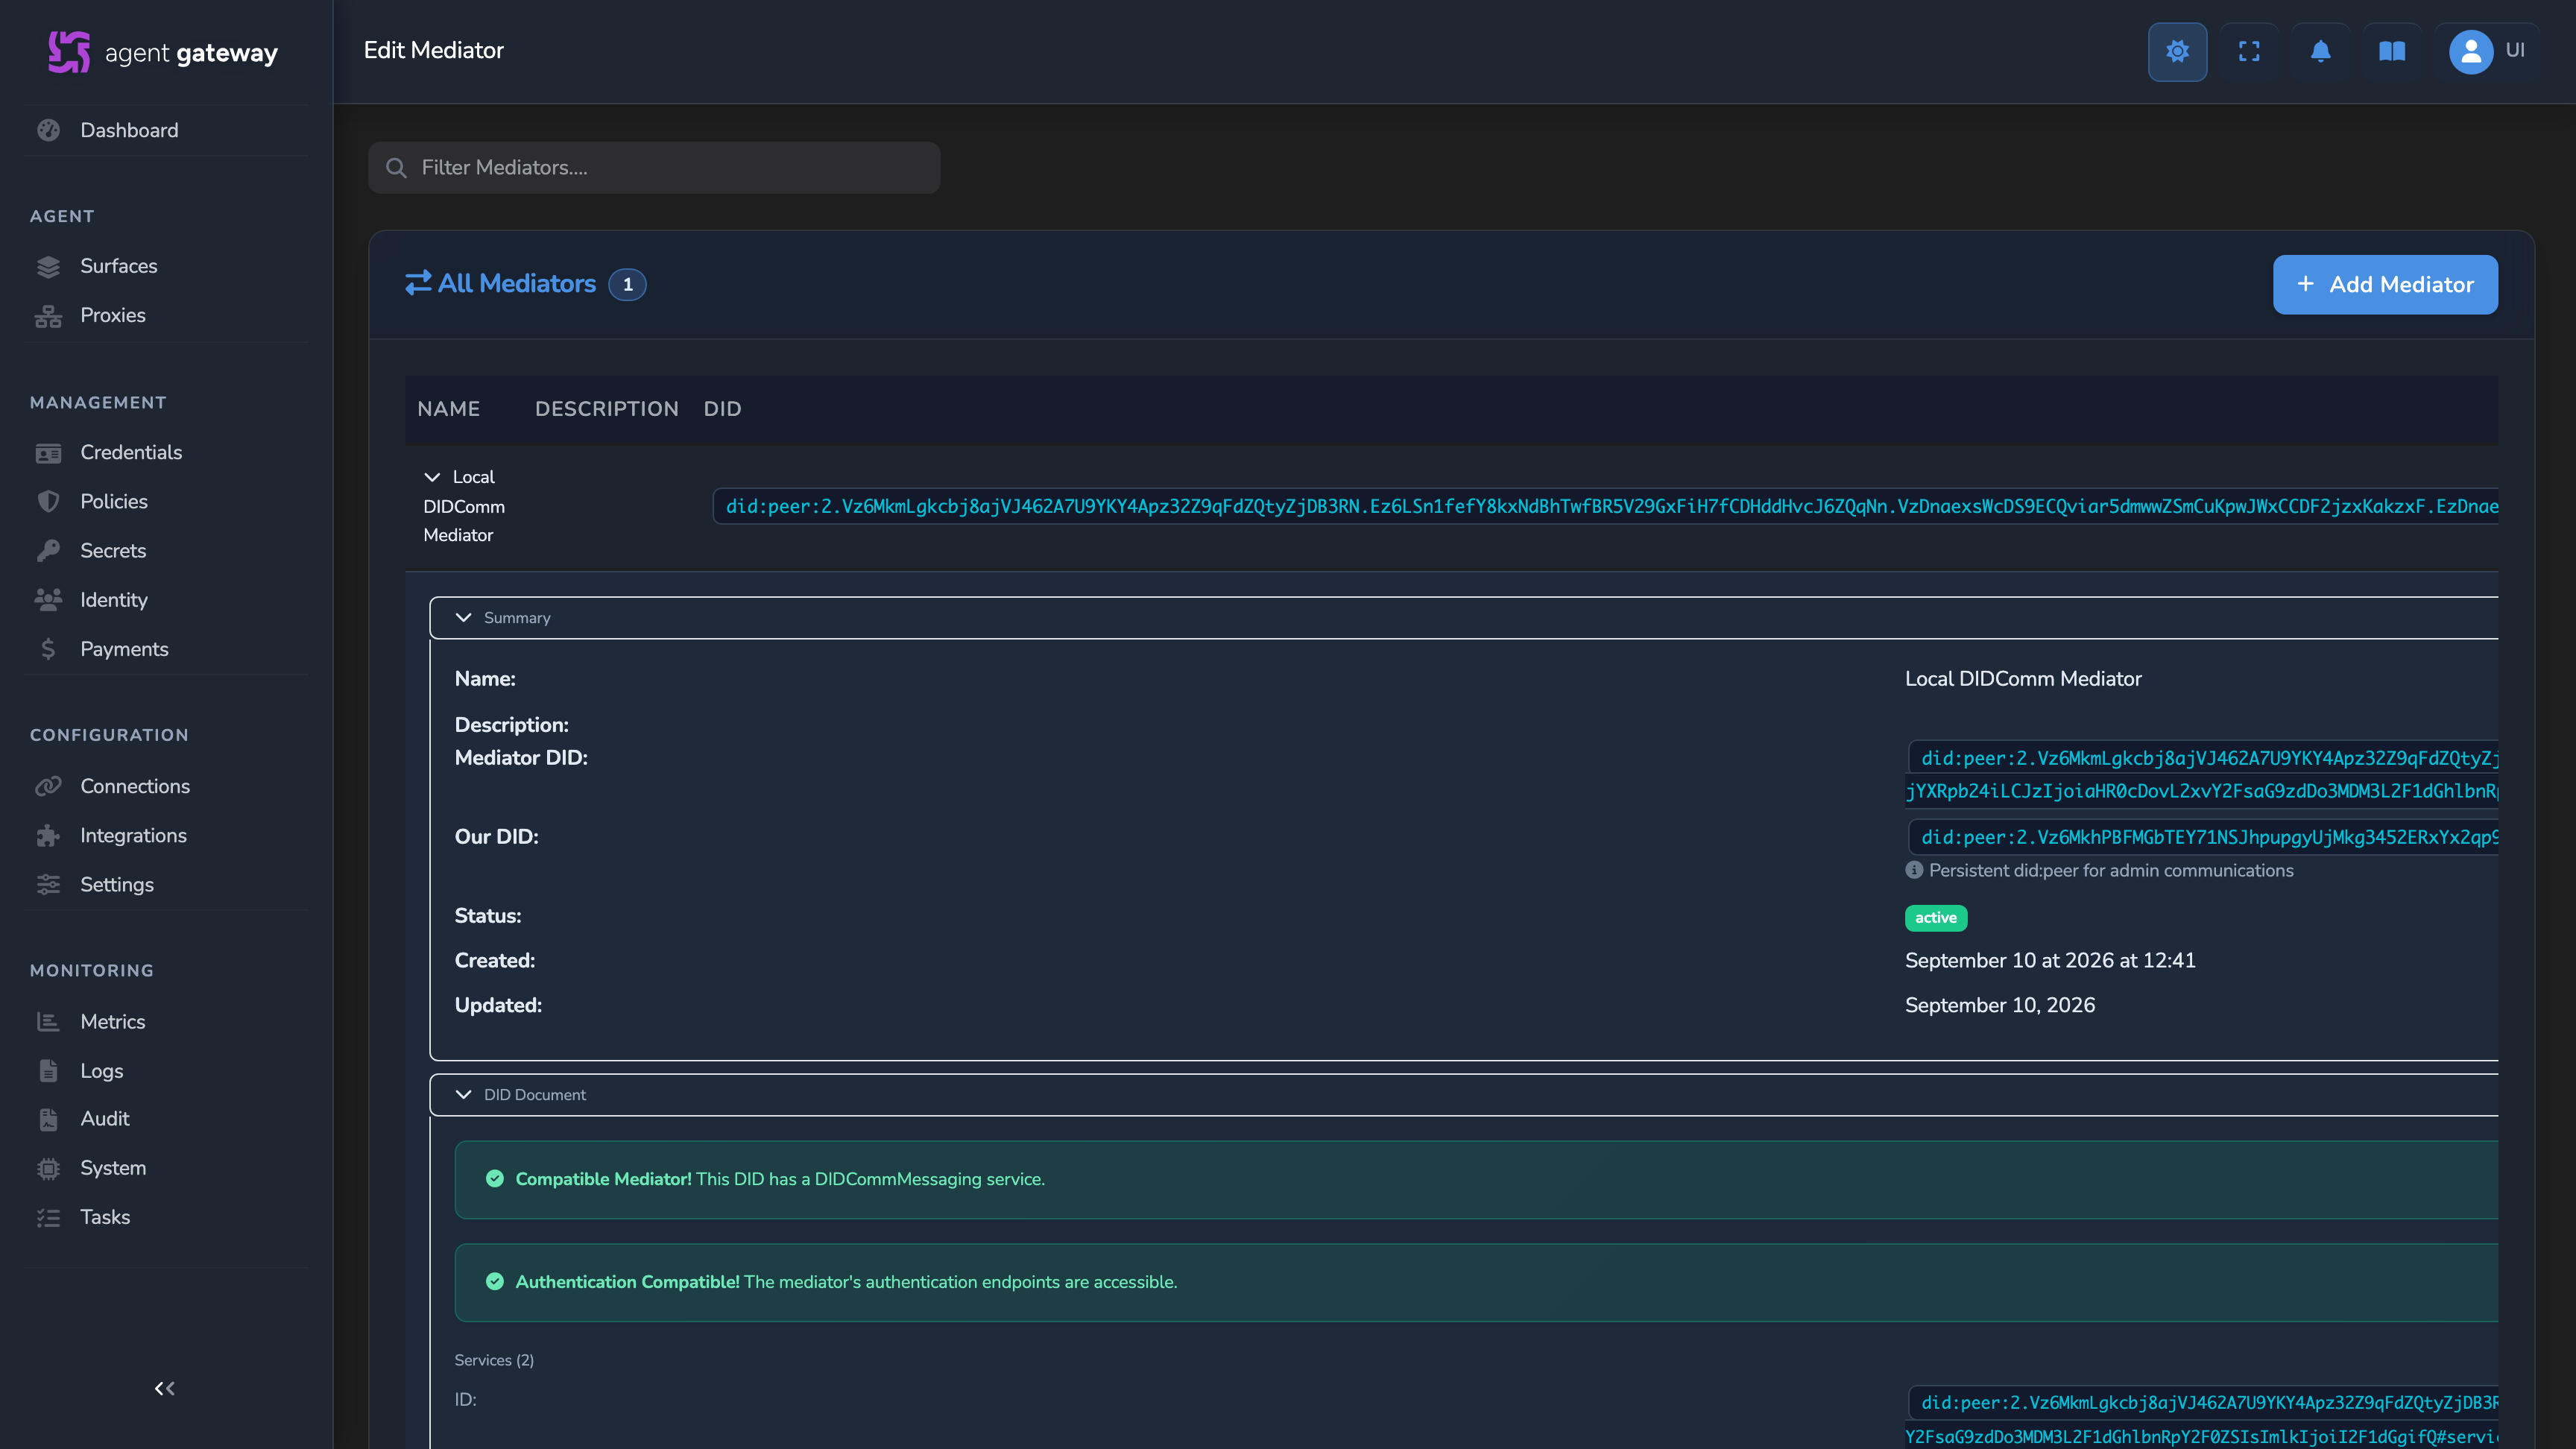Open the UI user menu label
Viewport: 2576px width, 1449px height.
(2515, 50)
